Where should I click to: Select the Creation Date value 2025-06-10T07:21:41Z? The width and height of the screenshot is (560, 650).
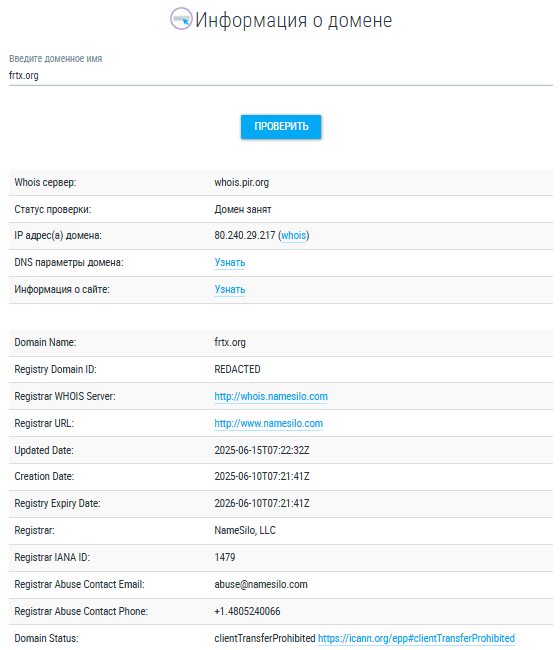tap(262, 476)
